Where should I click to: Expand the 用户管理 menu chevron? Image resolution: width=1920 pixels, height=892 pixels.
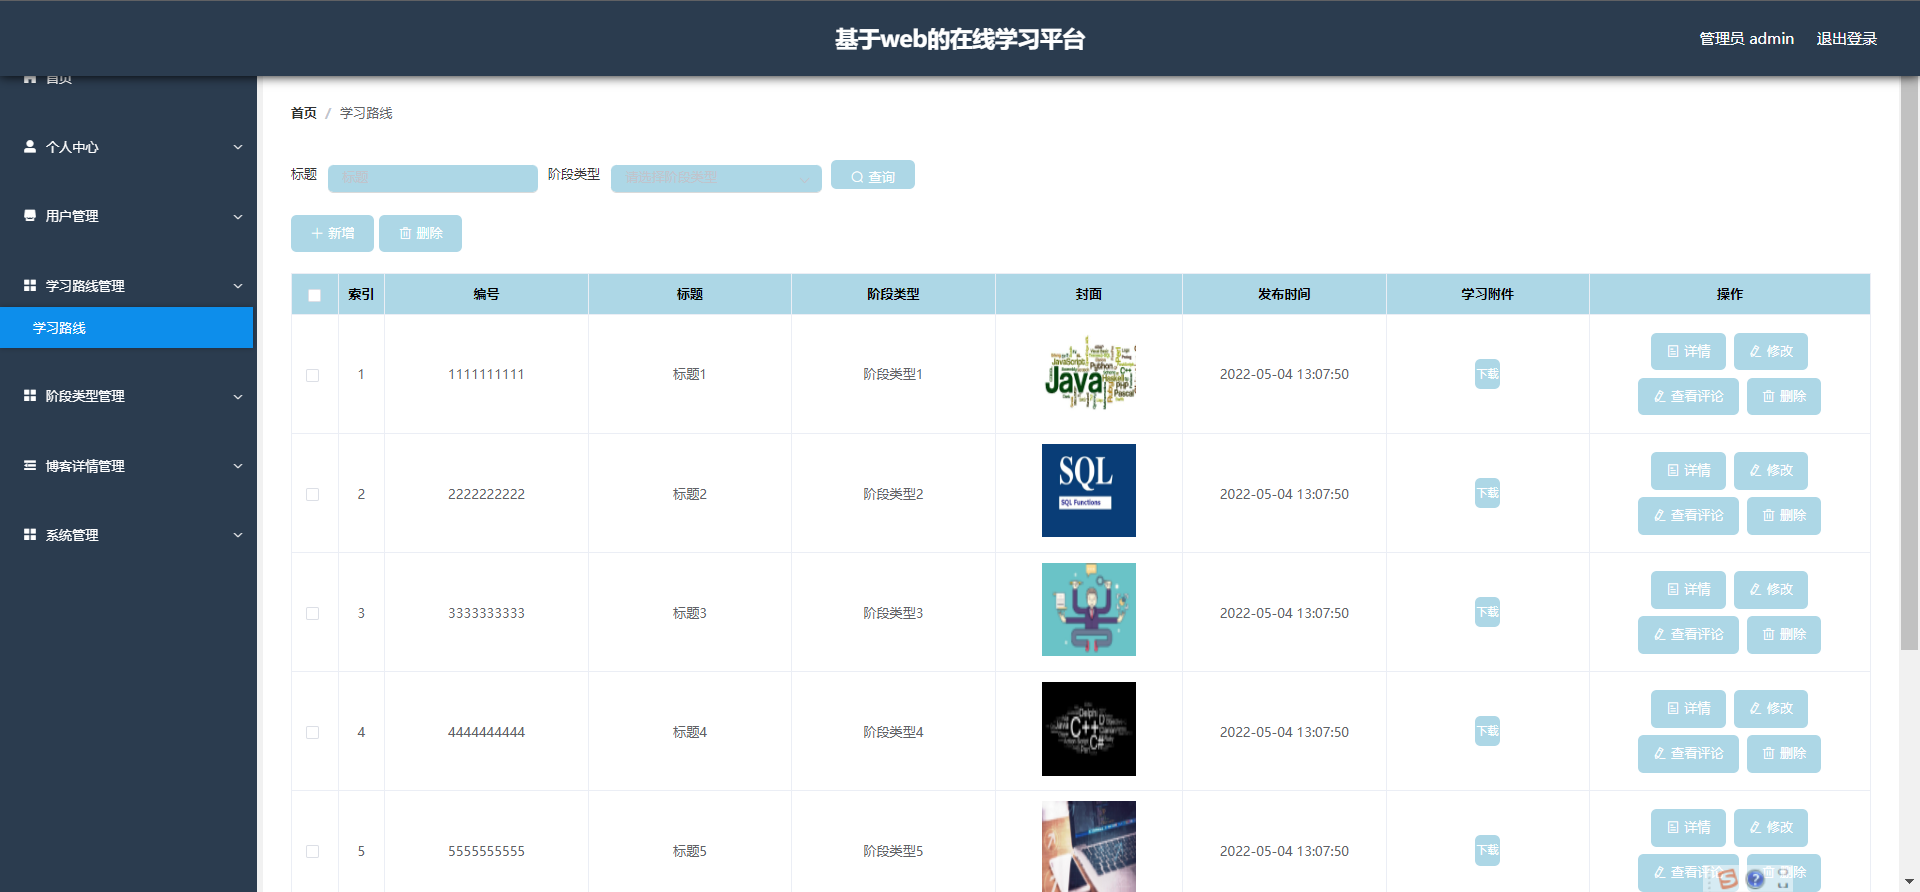point(238,216)
